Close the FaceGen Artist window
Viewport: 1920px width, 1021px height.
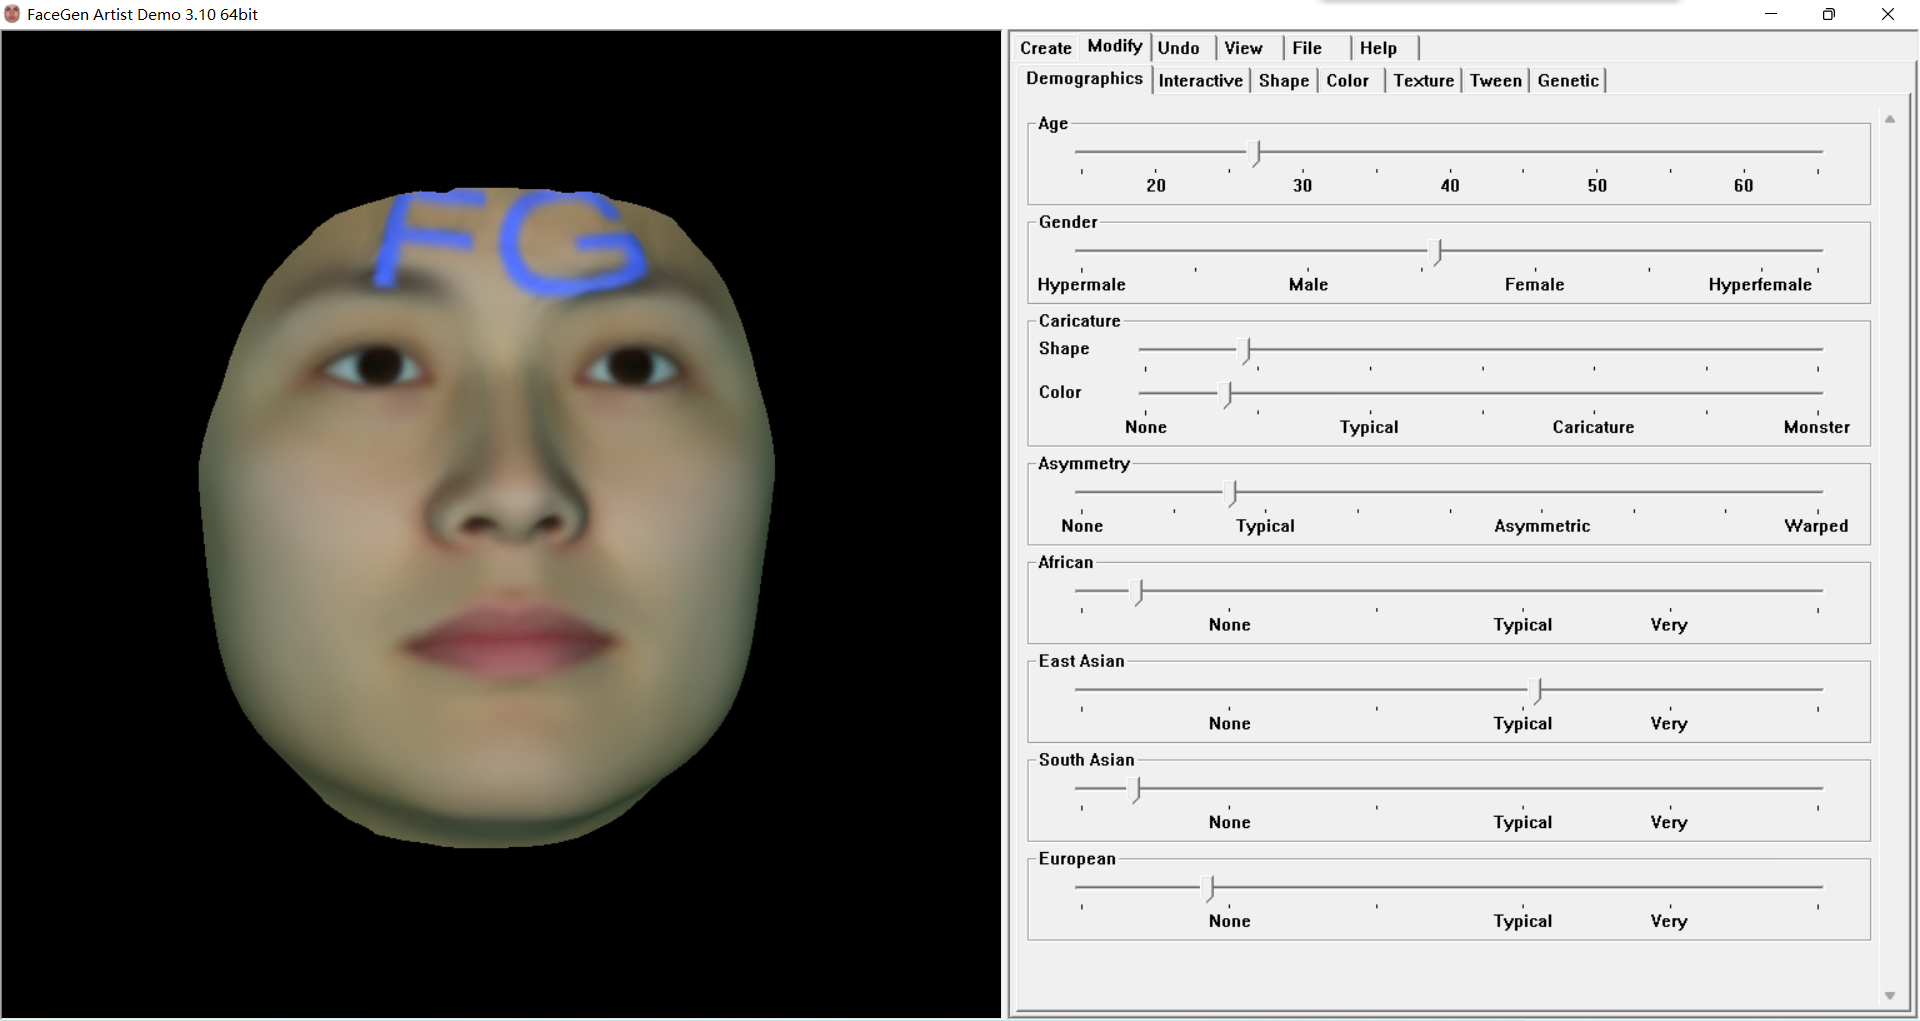tap(1888, 14)
